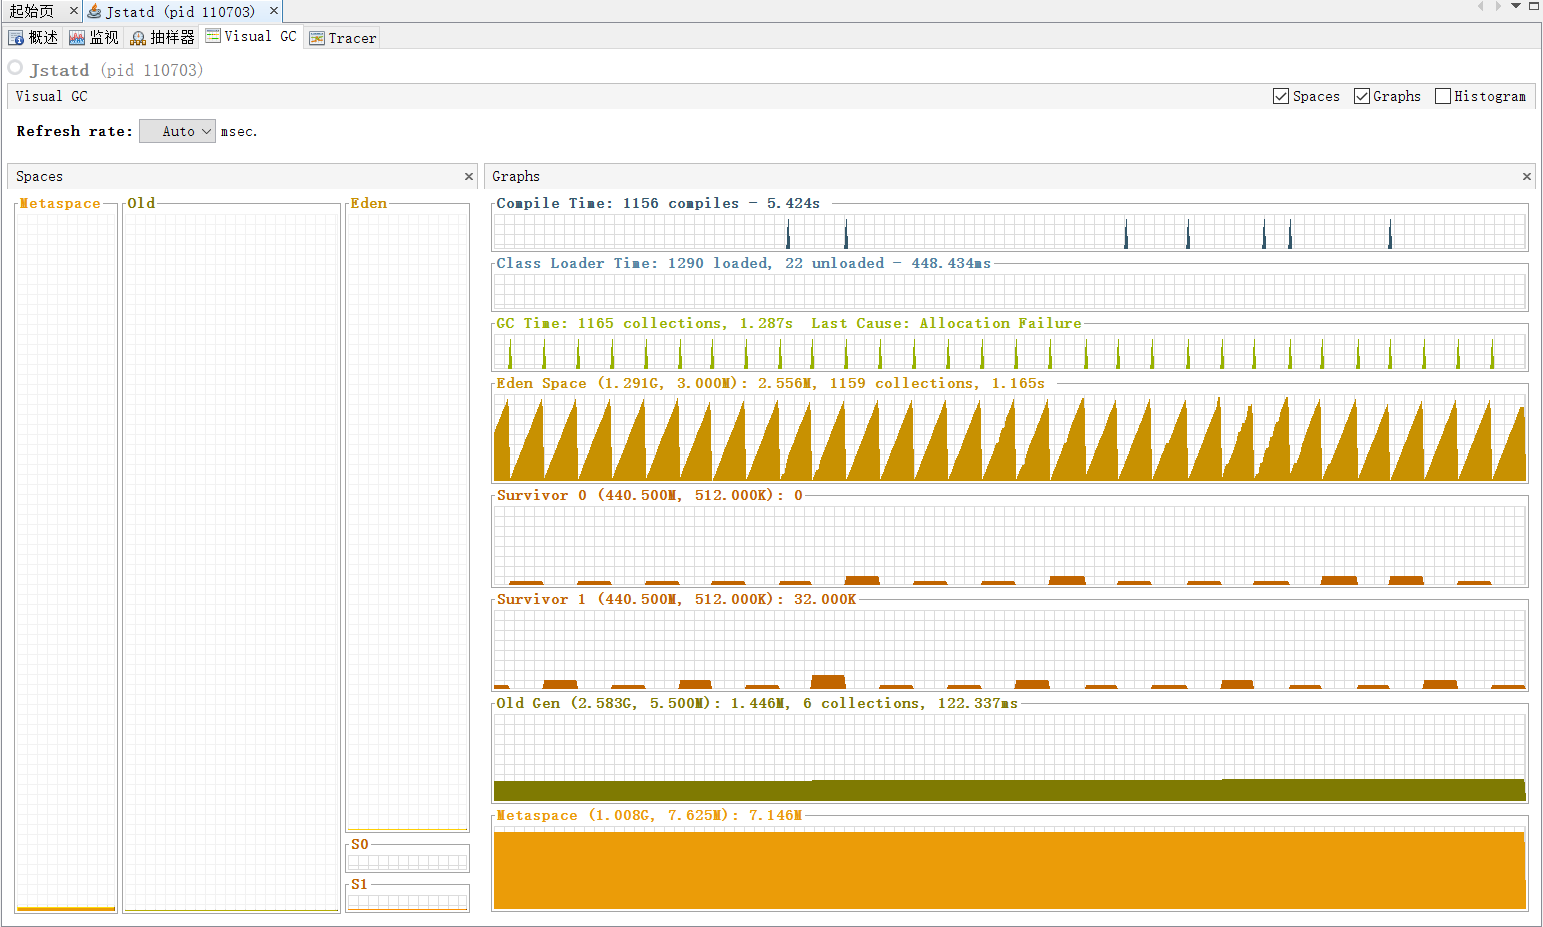
Task: Open the Tracer tab
Action: point(343,38)
